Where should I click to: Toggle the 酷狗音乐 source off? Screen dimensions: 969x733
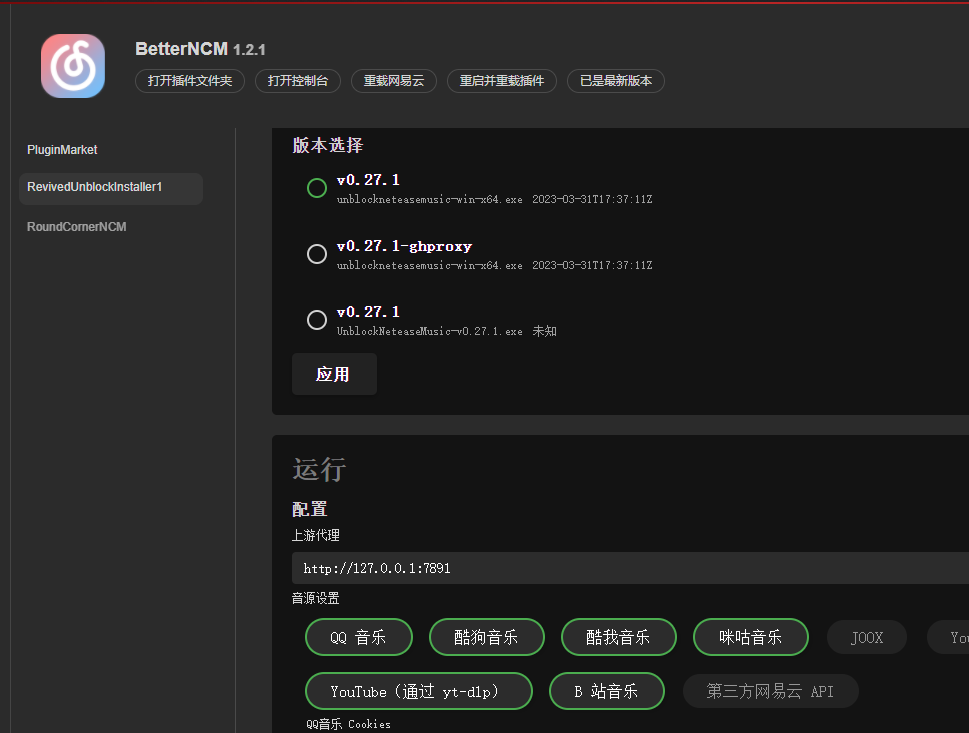coord(486,637)
